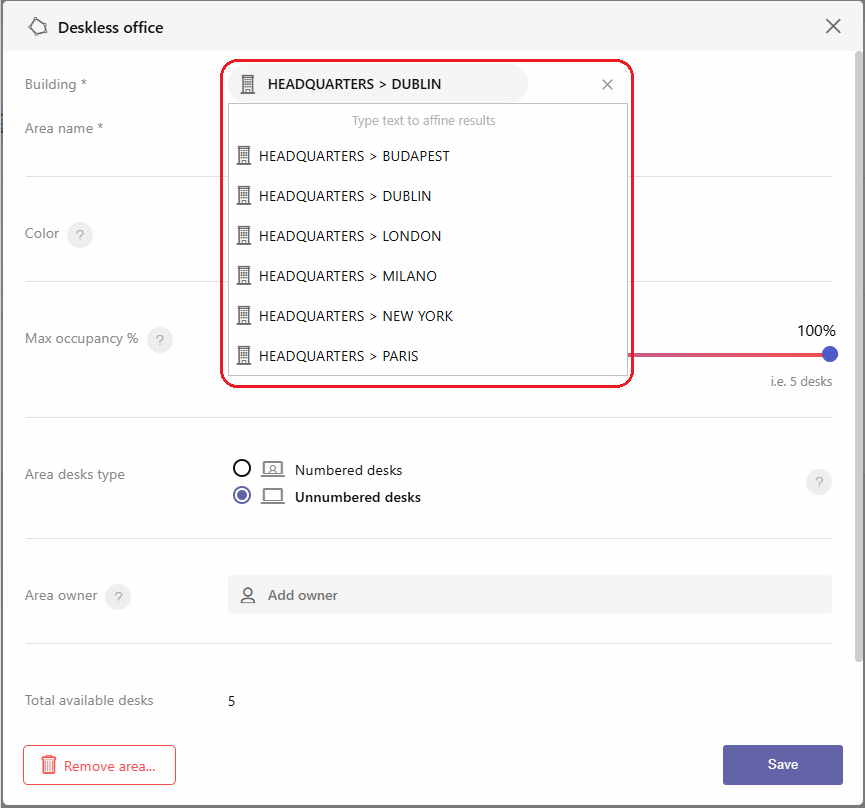Click the Save button
Viewport: 865px width, 808px height.
coord(782,764)
